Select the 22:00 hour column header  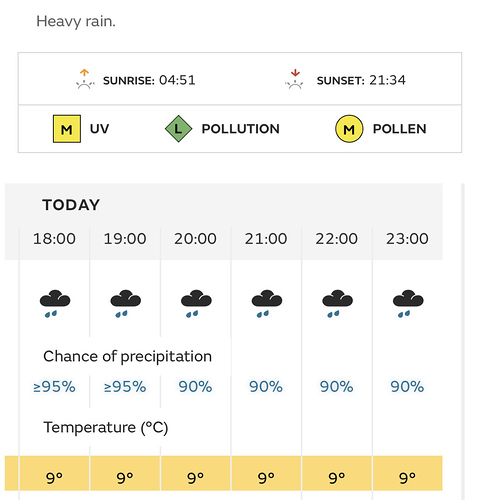coord(337,239)
